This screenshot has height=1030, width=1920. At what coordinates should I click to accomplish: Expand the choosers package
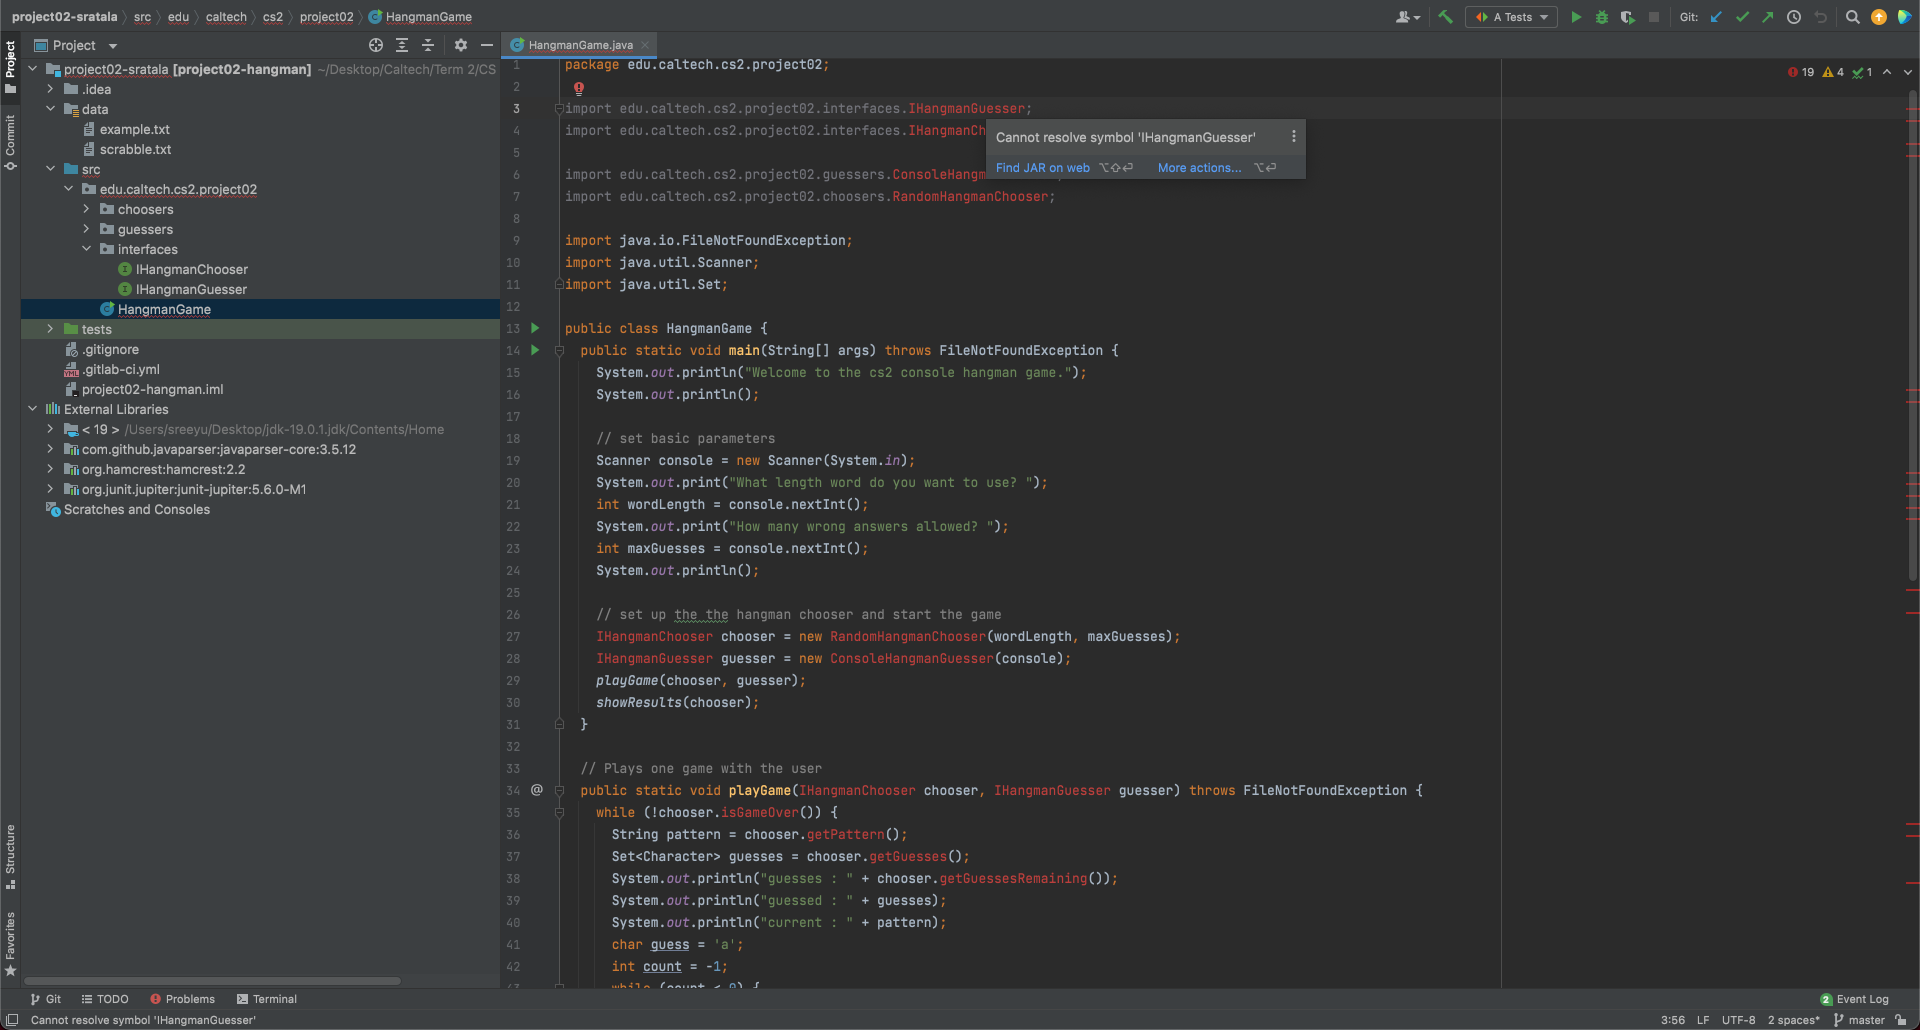point(86,209)
